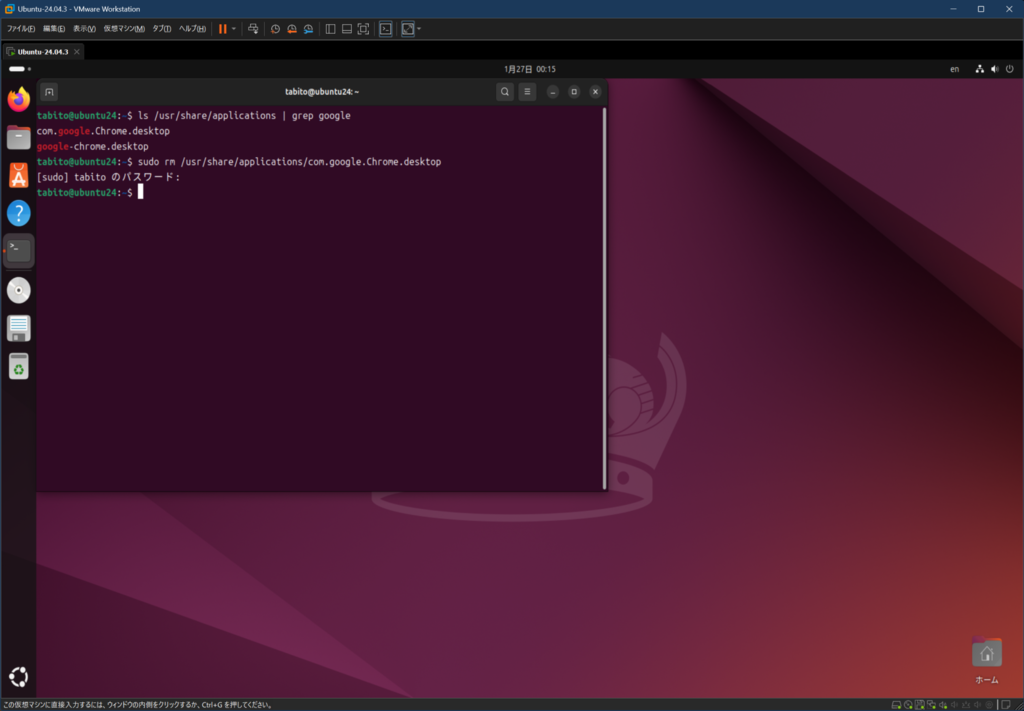Expand the stretch display dropdown arrow
This screenshot has width=1024, height=711.
(x=419, y=29)
